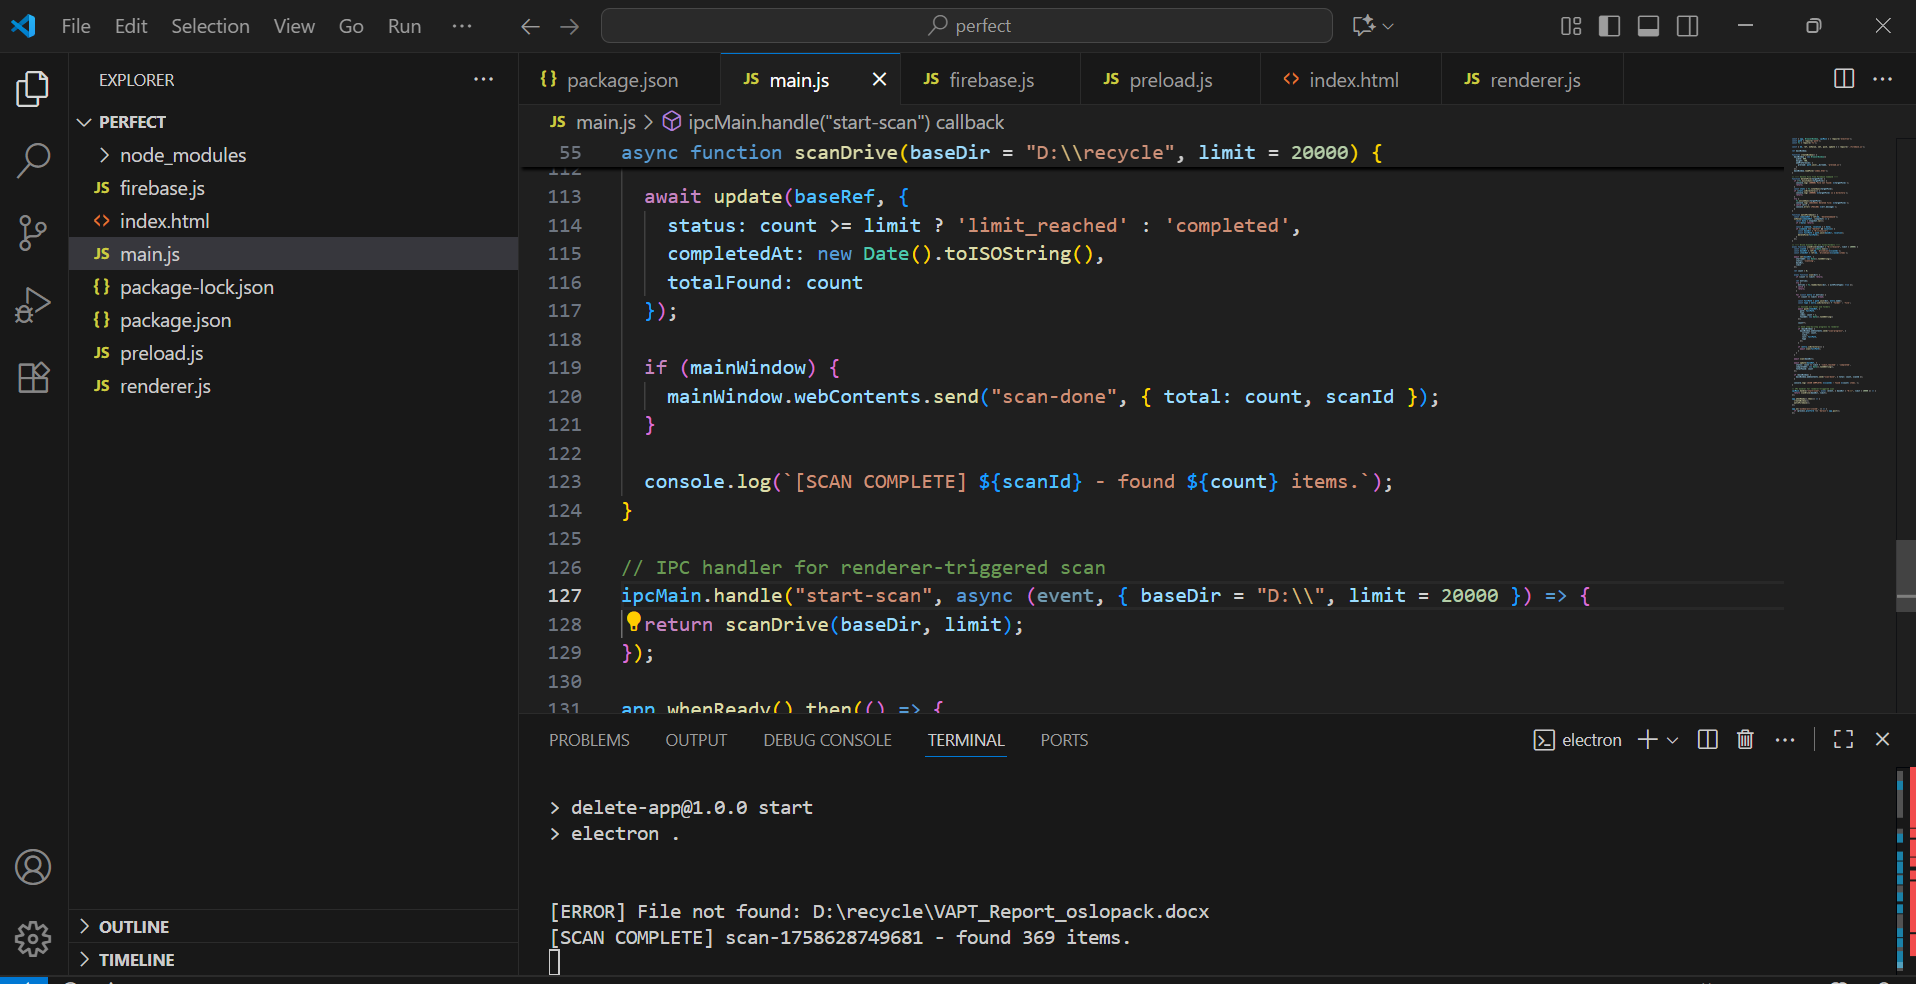Open the Extensions view
The height and width of the screenshot is (984, 1916).
33,378
